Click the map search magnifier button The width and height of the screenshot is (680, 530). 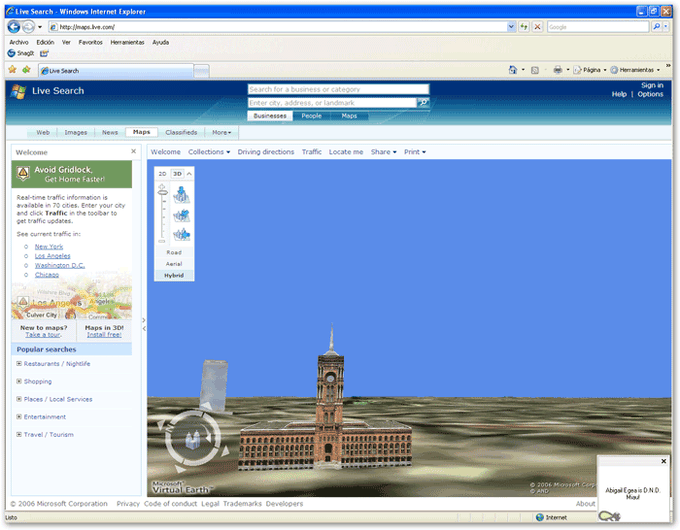pyautogui.click(x=423, y=103)
